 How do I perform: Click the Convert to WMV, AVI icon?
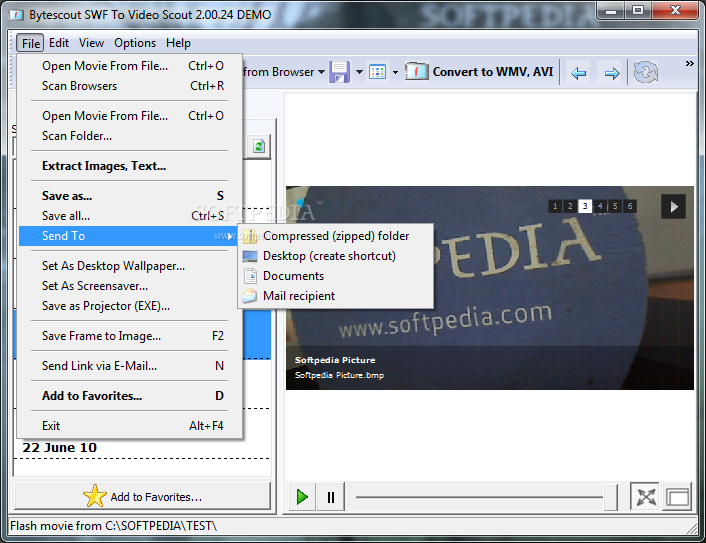(416, 72)
